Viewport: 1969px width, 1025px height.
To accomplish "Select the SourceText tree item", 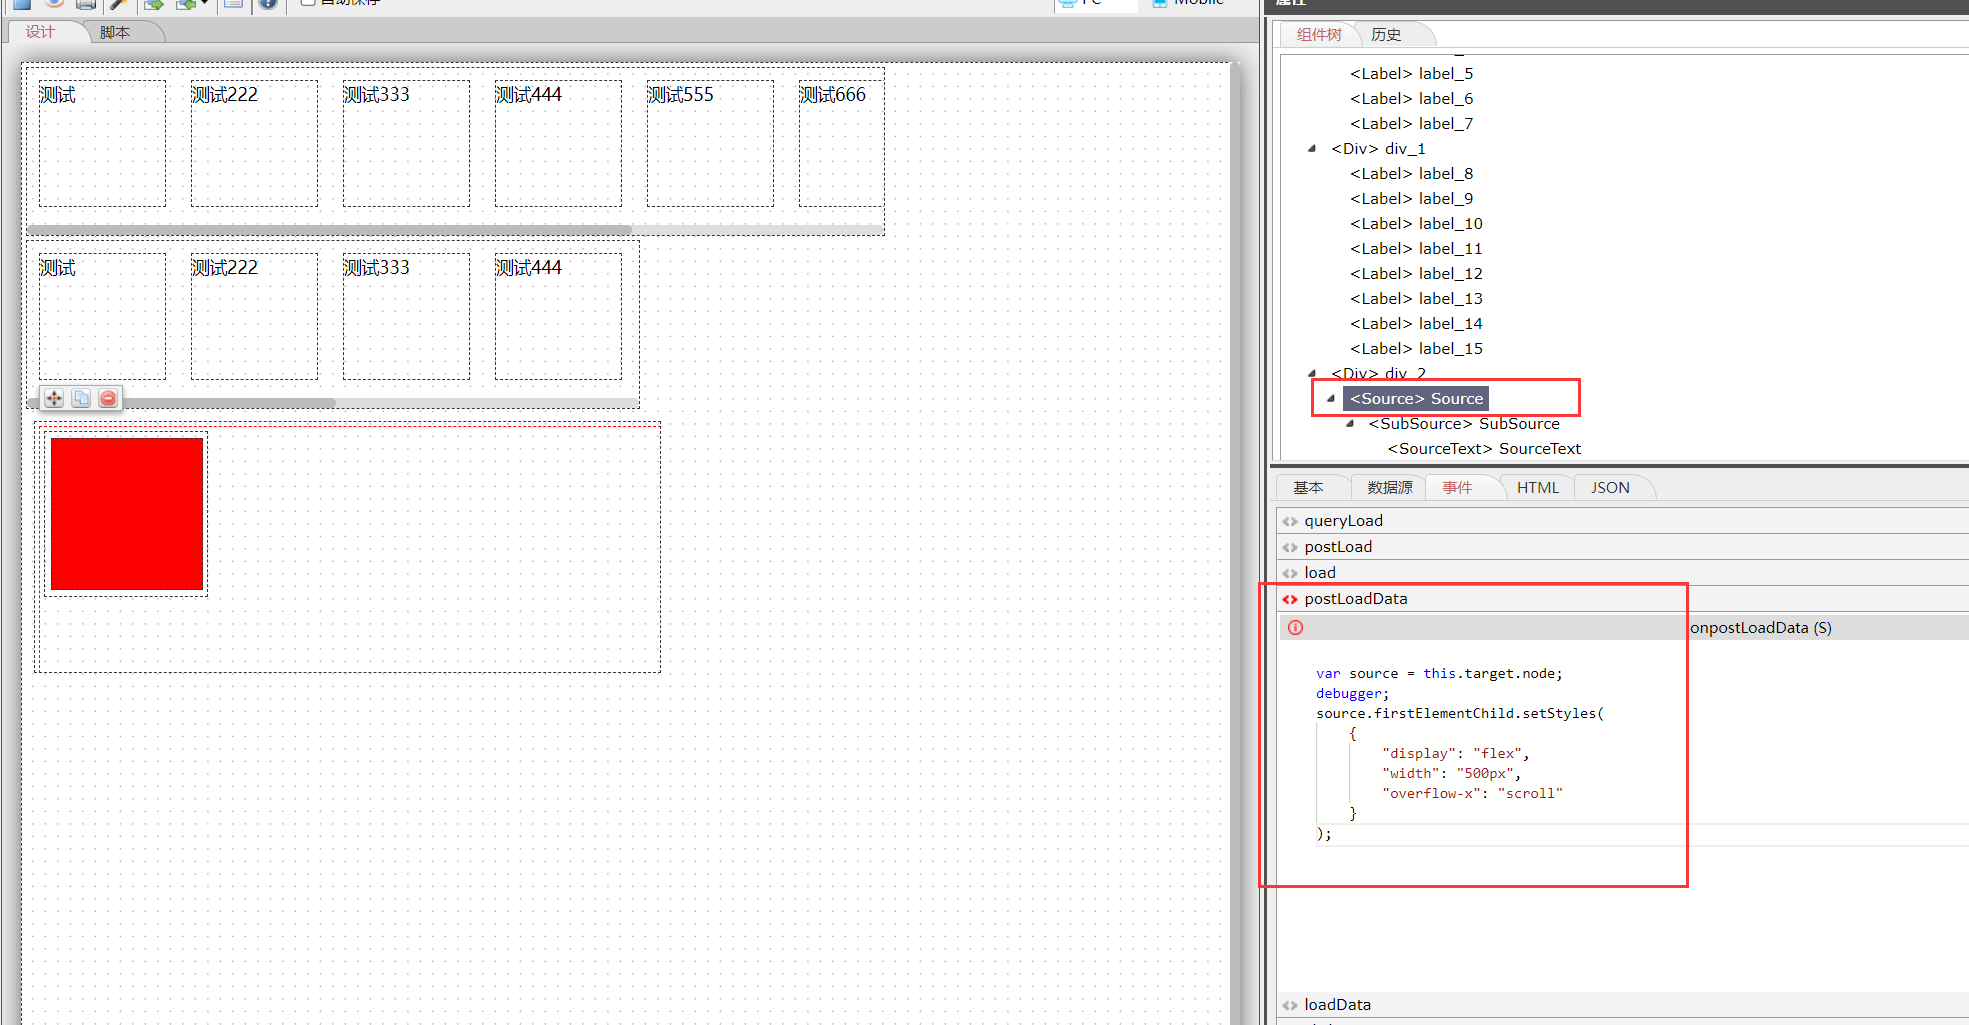I will pyautogui.click(x=1484, y=448).
